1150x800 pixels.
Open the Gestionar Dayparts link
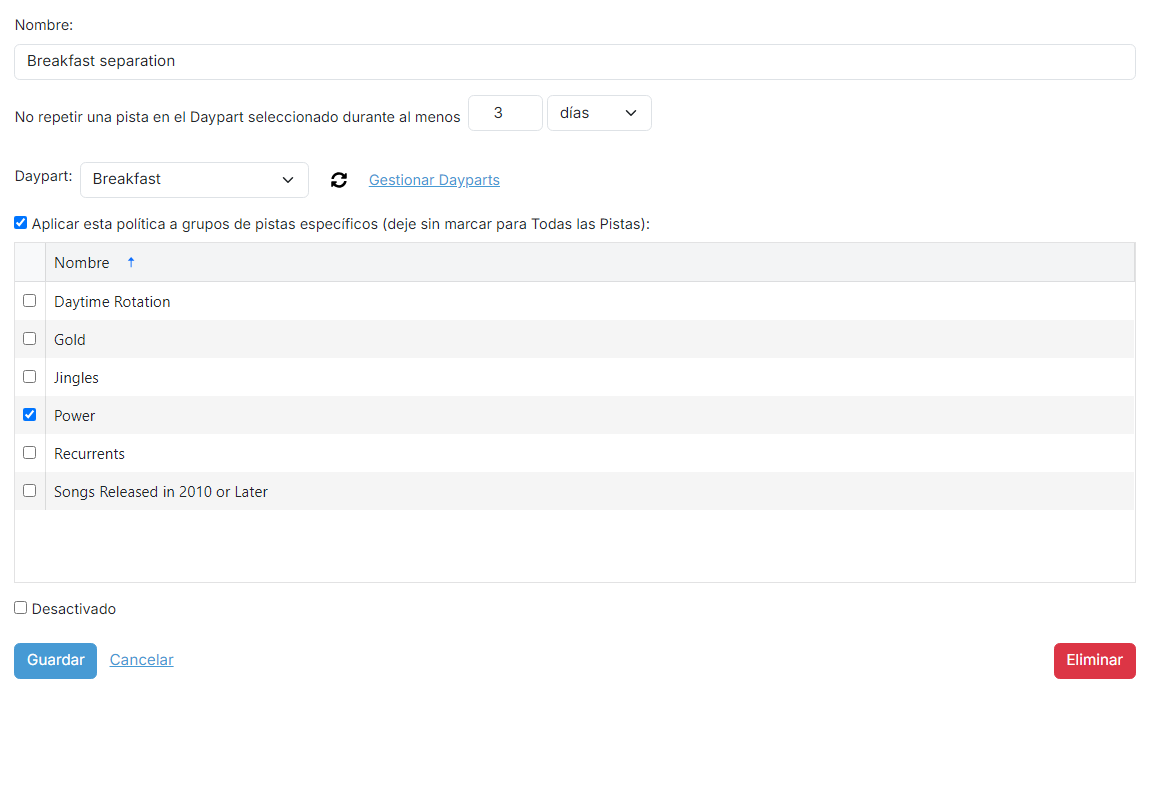434,180
